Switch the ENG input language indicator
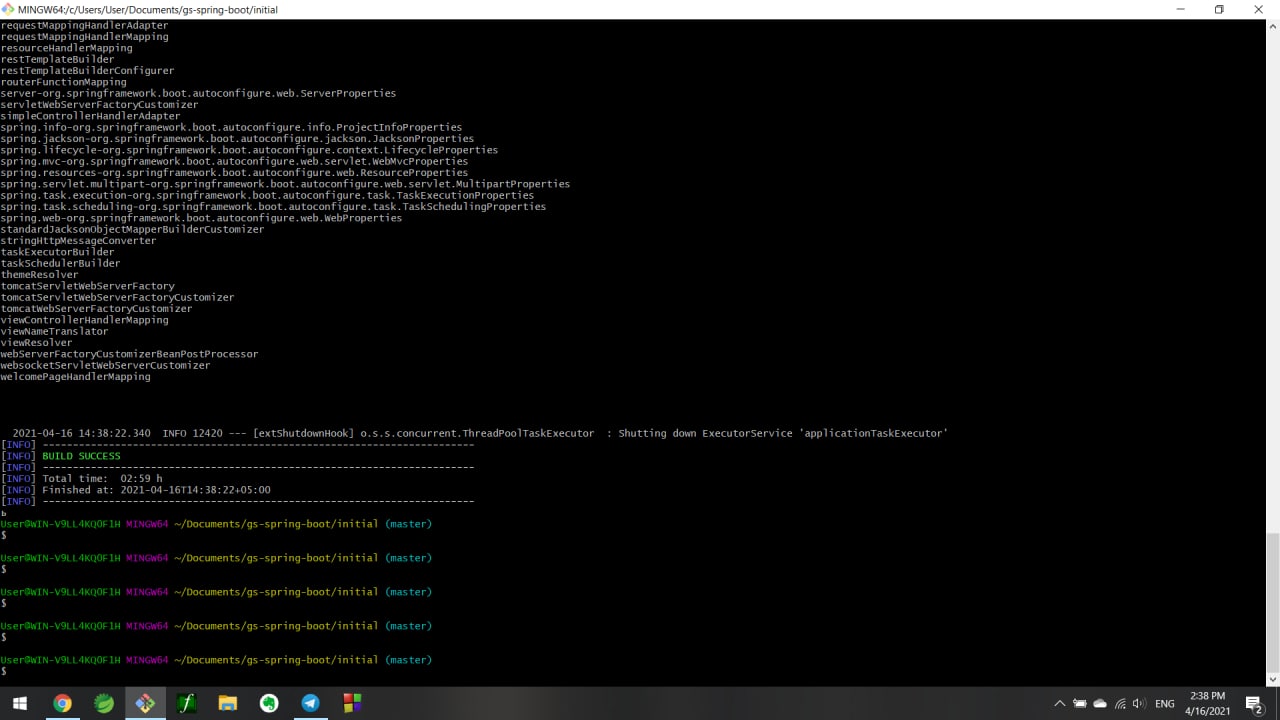The height and width of the screenshot is (720, 1280). [x=1164, y=704]
